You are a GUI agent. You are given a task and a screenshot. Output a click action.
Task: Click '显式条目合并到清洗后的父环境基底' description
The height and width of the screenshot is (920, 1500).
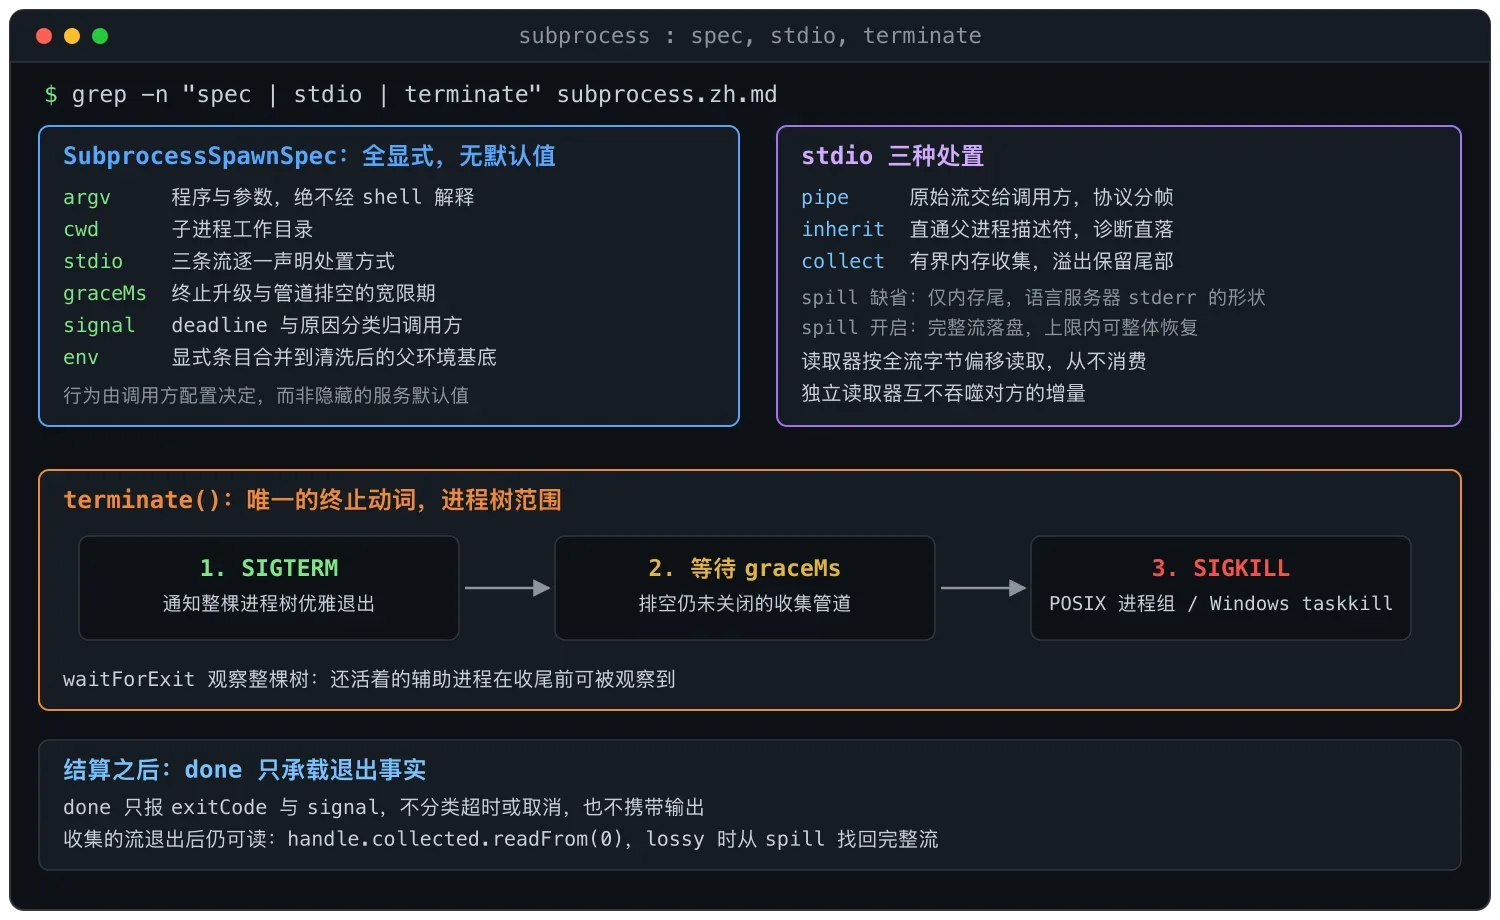point(334,357)
